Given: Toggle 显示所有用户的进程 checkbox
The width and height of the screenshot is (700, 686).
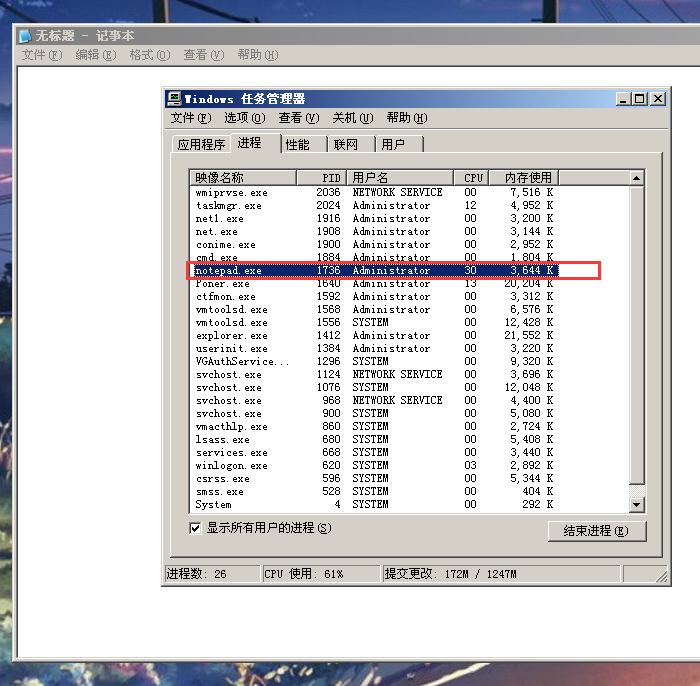Looking at the screenshot, I should (x=195, y=528).
